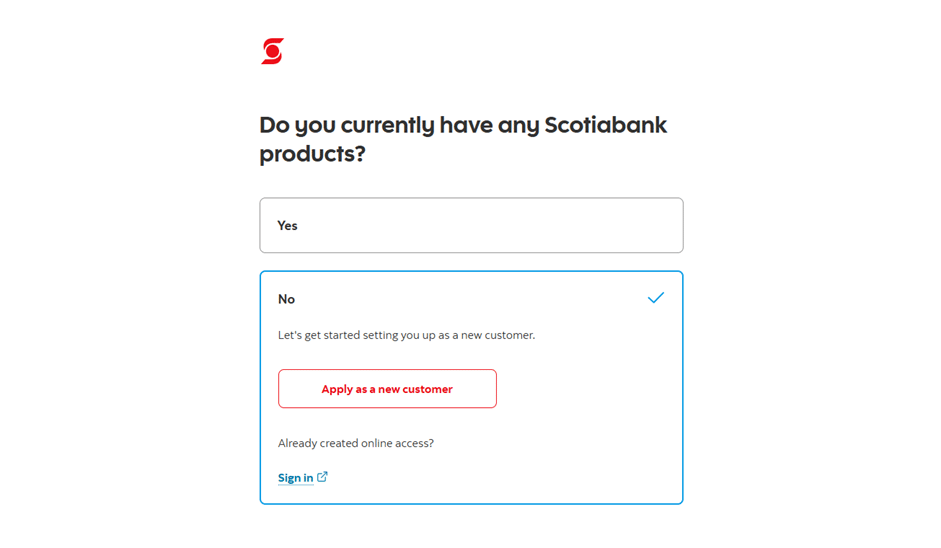Select the Yes option card
This screenshot has height=548, width=941.
click(x=471, y=225)
